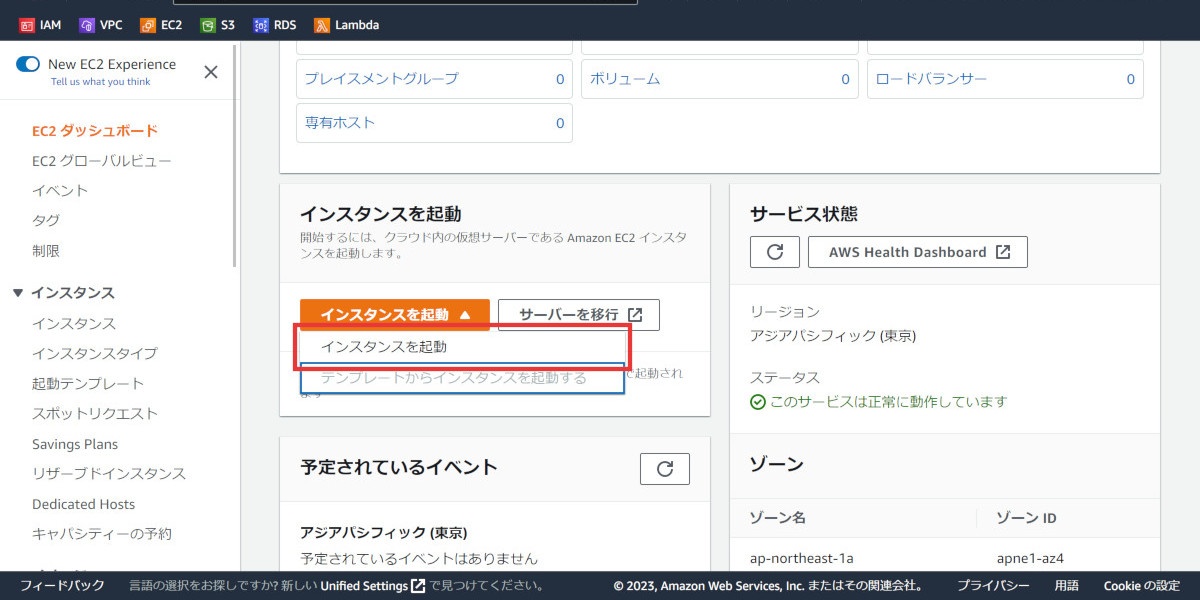
Task: Open the Lambda service shortcut
Action: tap(346, 25)
